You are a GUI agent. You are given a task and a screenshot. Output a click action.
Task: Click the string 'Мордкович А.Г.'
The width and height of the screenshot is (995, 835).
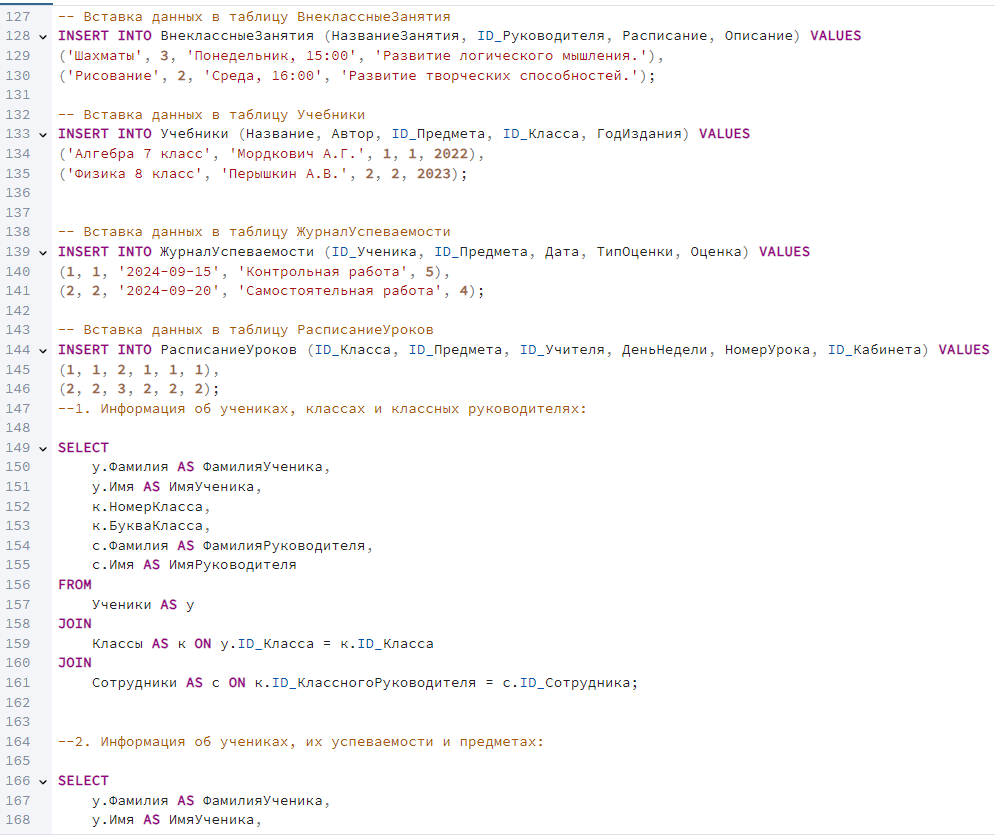click(x=297, y=154)
